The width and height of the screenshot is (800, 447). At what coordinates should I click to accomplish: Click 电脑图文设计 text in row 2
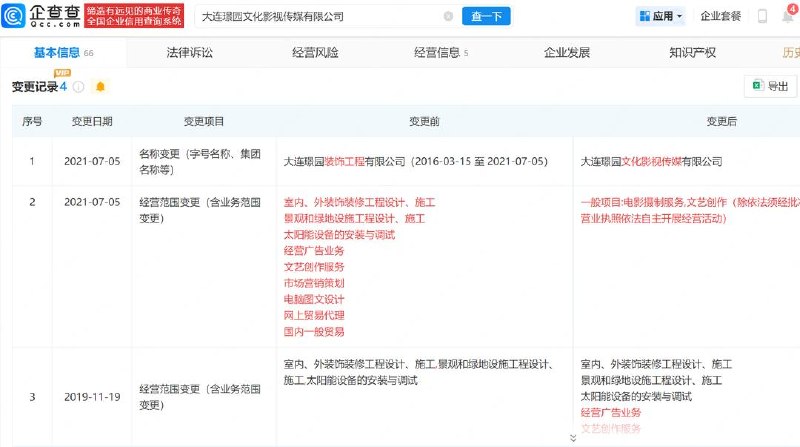[x=314, y=300]
